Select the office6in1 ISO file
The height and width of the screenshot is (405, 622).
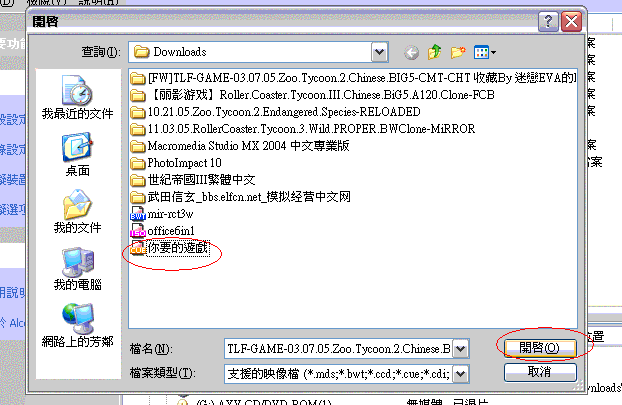pos(163,231)
